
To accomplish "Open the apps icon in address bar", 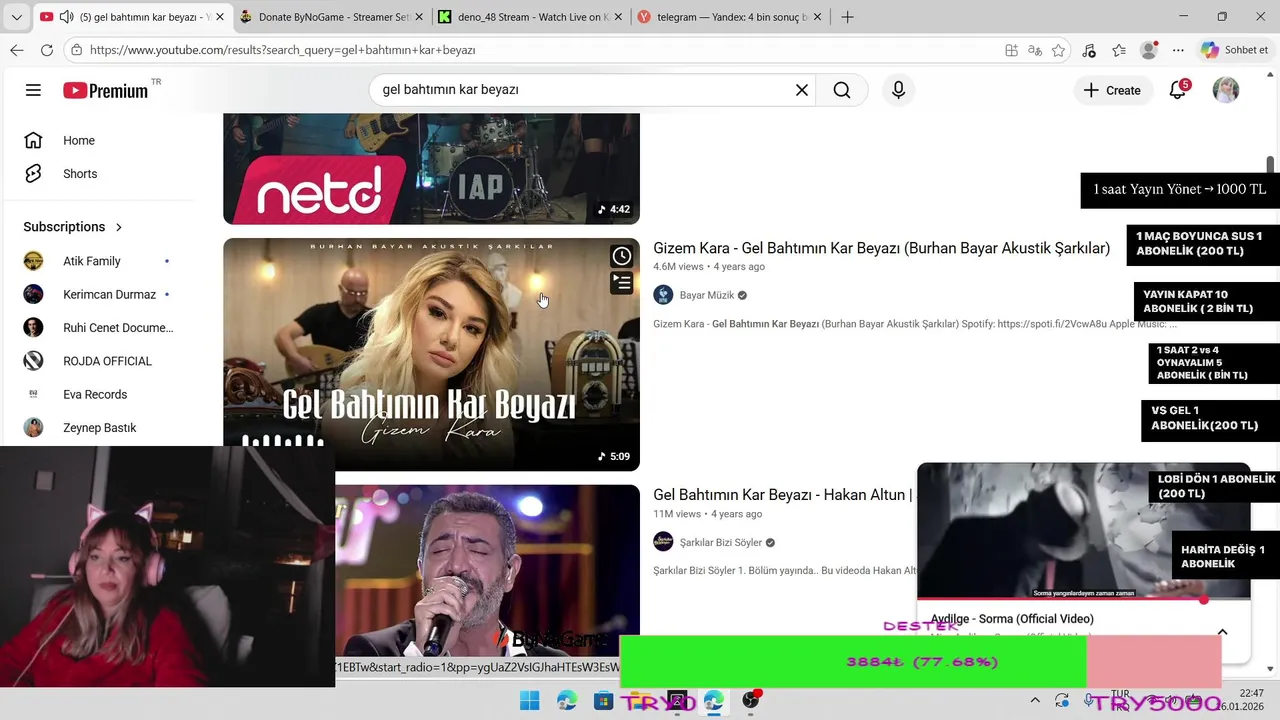I will coord(1011,50).
